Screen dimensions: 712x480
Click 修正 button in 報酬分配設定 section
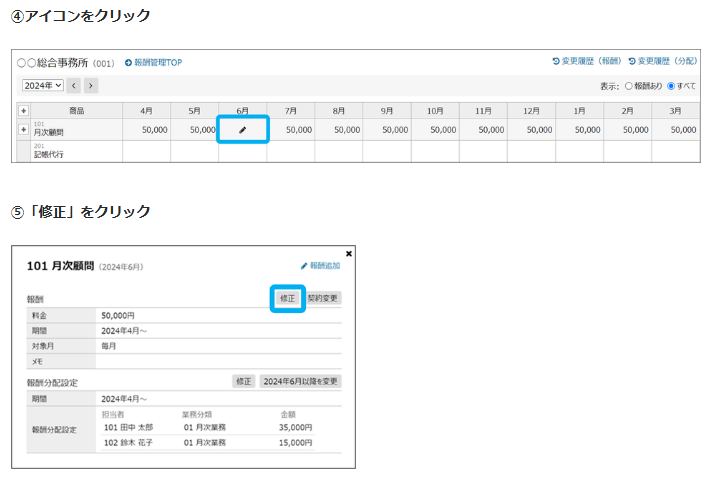pos(244,381)
